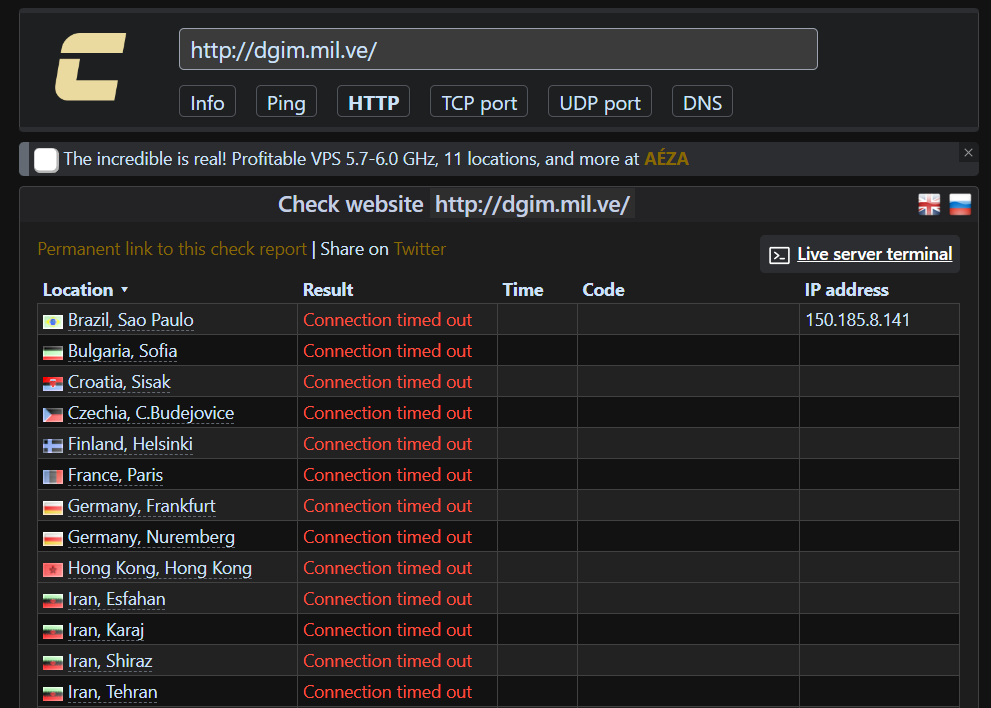Viewport: 991px width, 708px height.
Task: Click the Hong Kong flag icon
Action: pos(52,570)
